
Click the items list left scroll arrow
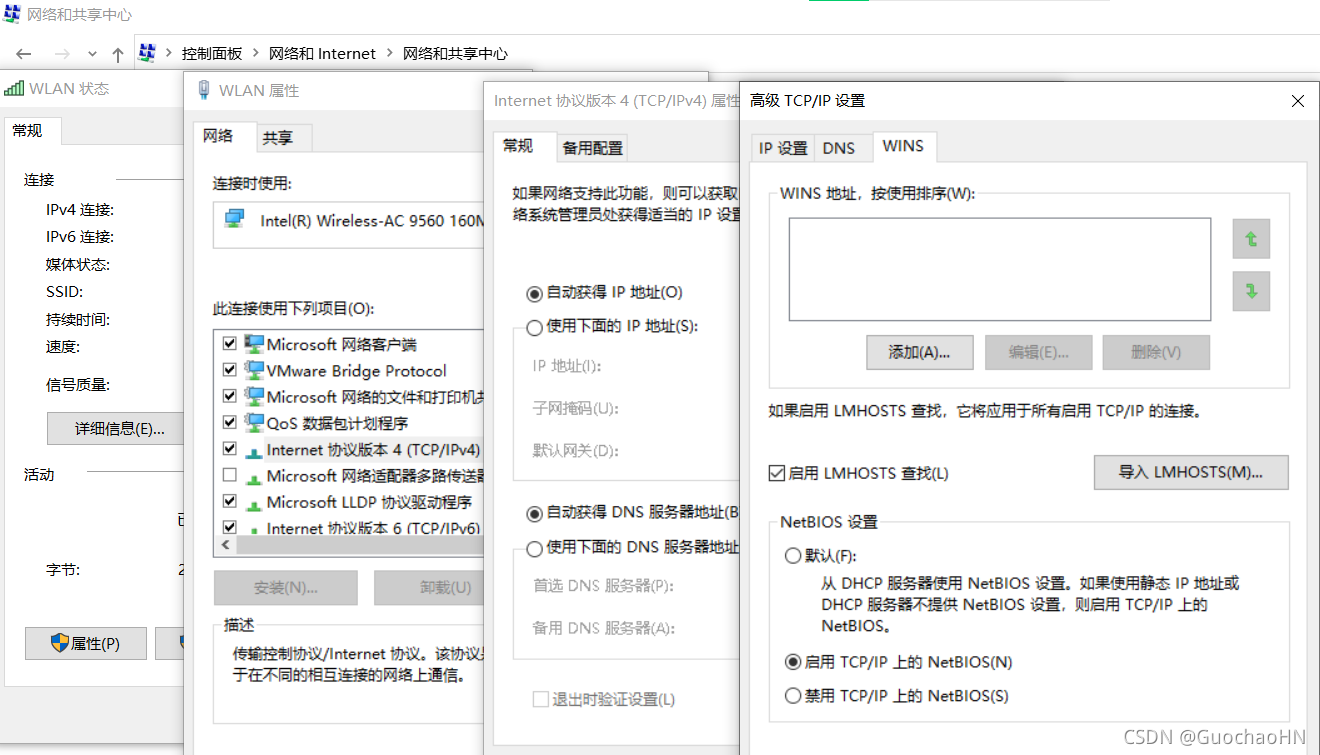tap(225, 545)
